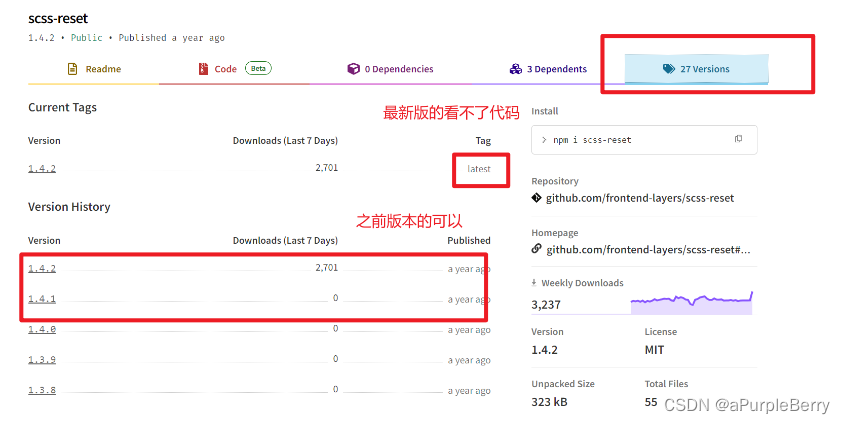Click the 'latest' tag text

tap(479, 169)
